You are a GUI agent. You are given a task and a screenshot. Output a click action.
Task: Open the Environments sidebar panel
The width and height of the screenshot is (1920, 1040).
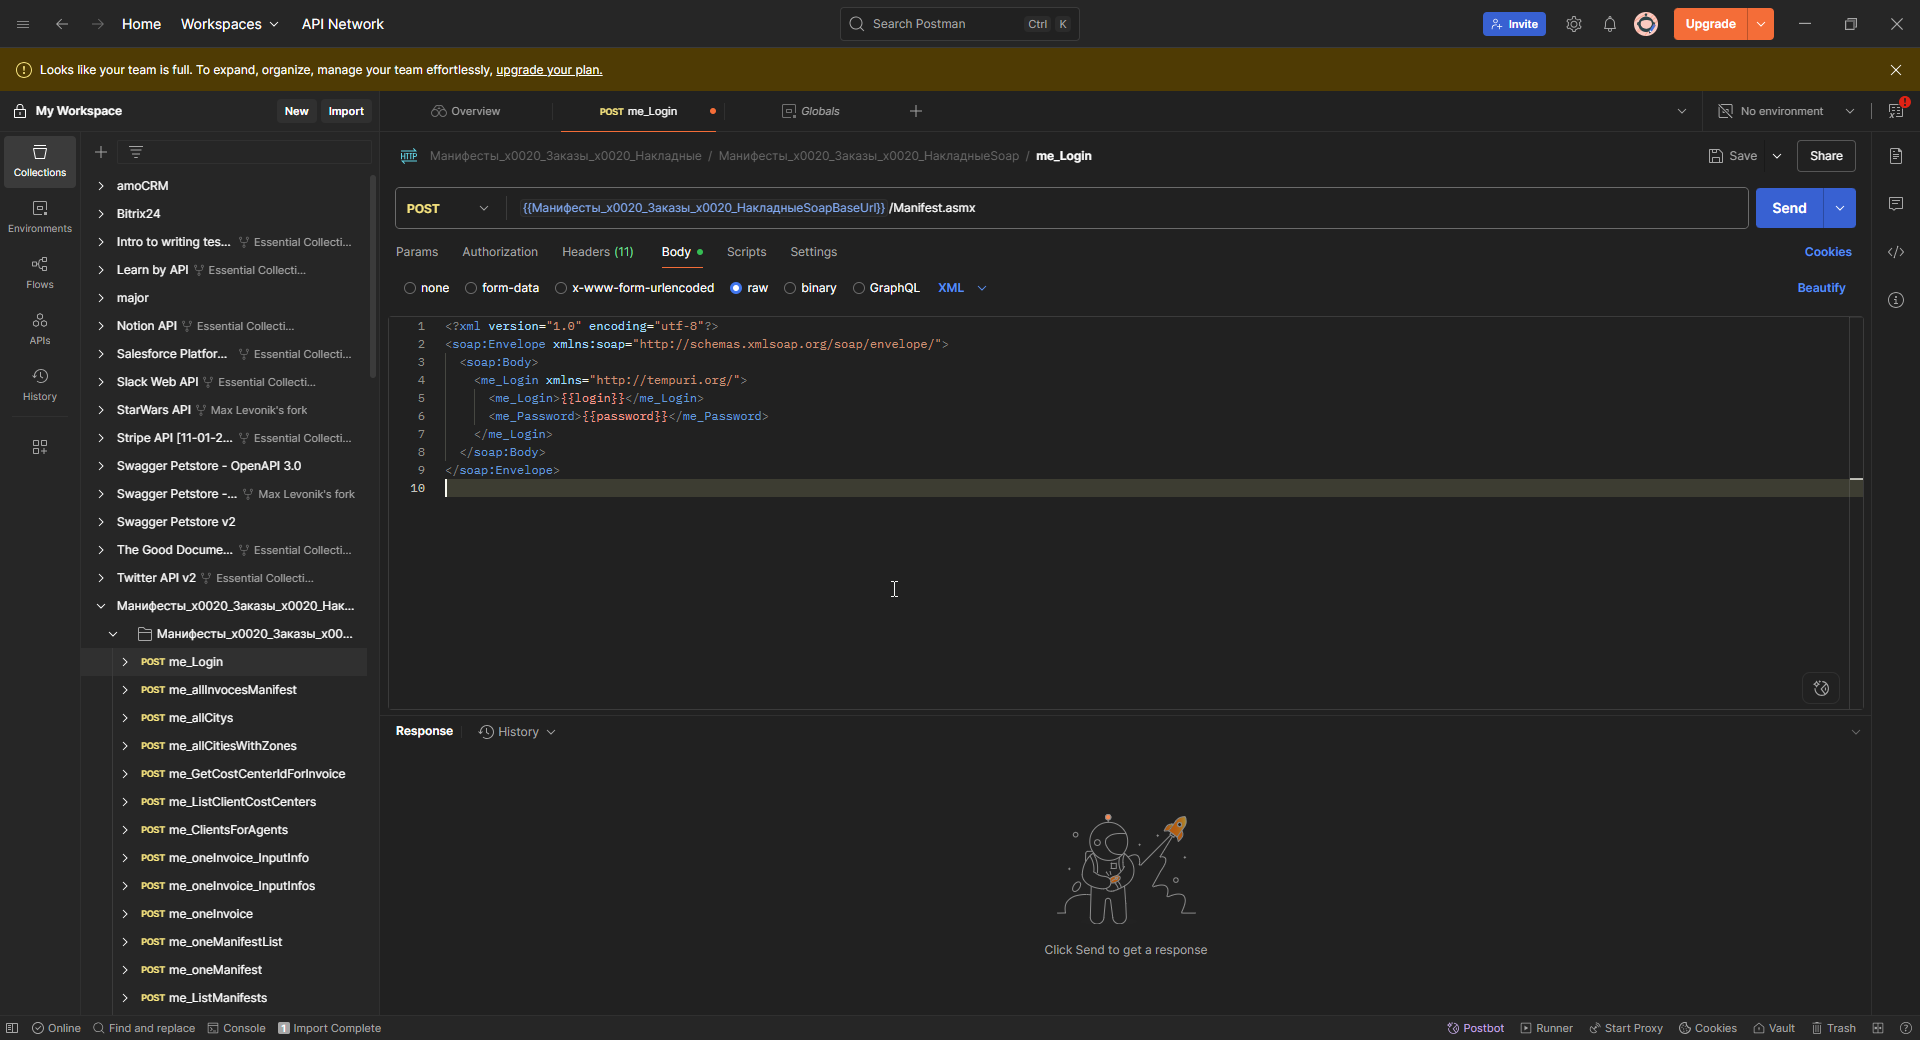tap(40, 217)
